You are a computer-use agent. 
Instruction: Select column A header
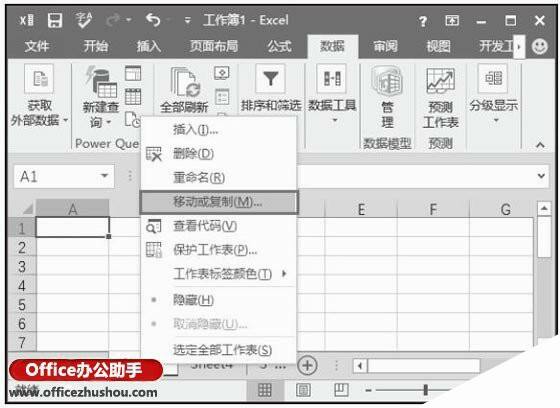(x=72, y=209)
